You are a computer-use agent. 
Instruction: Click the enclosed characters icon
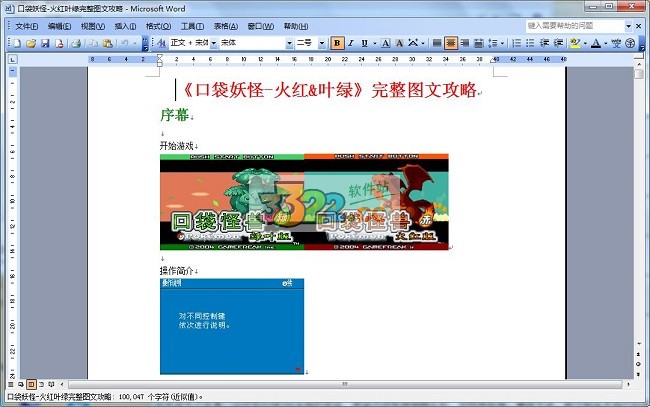coord(630,43)
